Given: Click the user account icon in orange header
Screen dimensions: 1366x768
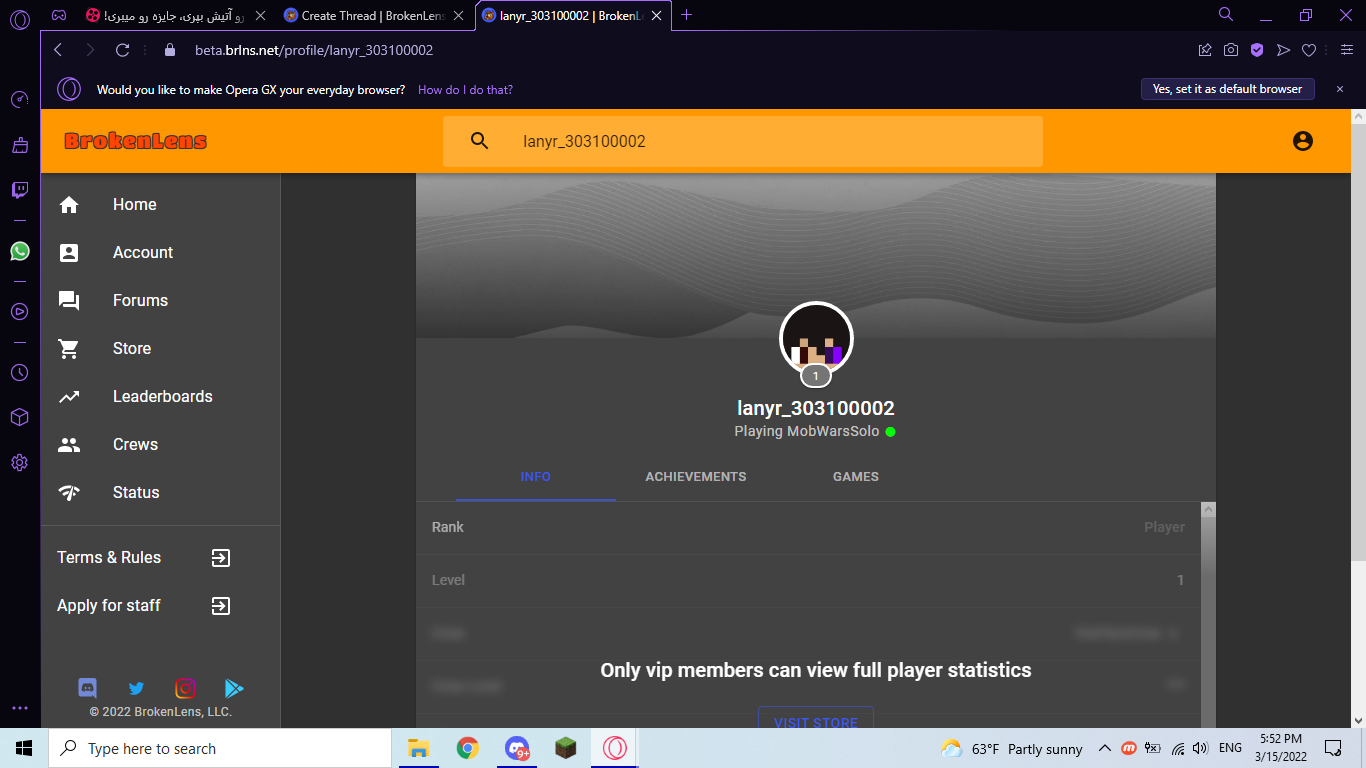Looking at the screenshot, I should (x=1302, y=141).
